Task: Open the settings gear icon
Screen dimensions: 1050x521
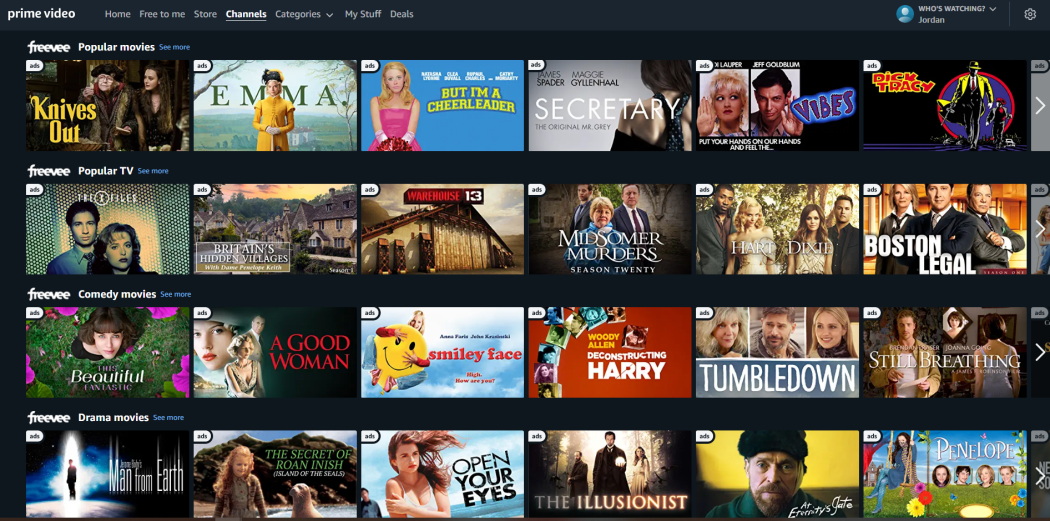Action: pyautogui.click(x=1030, y=14)
